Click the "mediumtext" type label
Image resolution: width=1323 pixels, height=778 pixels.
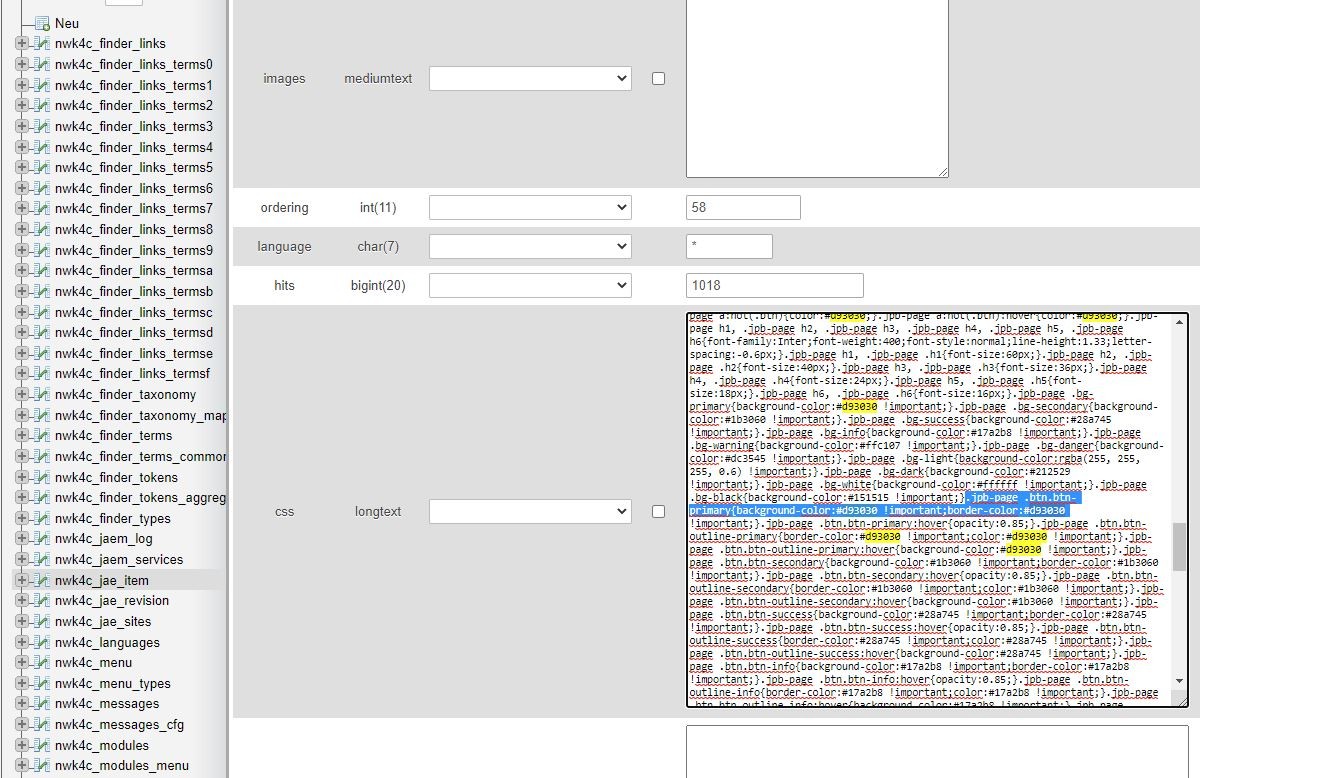point(378,78)
